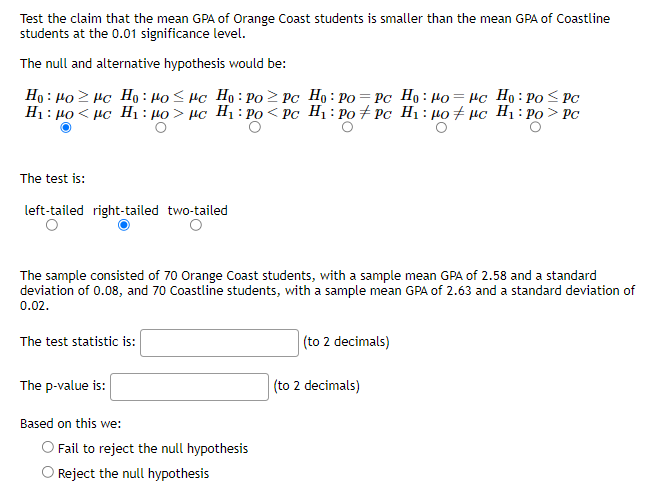Click the 'Reject the null hypothesis' label text
This screenshot has height=500, width=671.
point(134,473)
